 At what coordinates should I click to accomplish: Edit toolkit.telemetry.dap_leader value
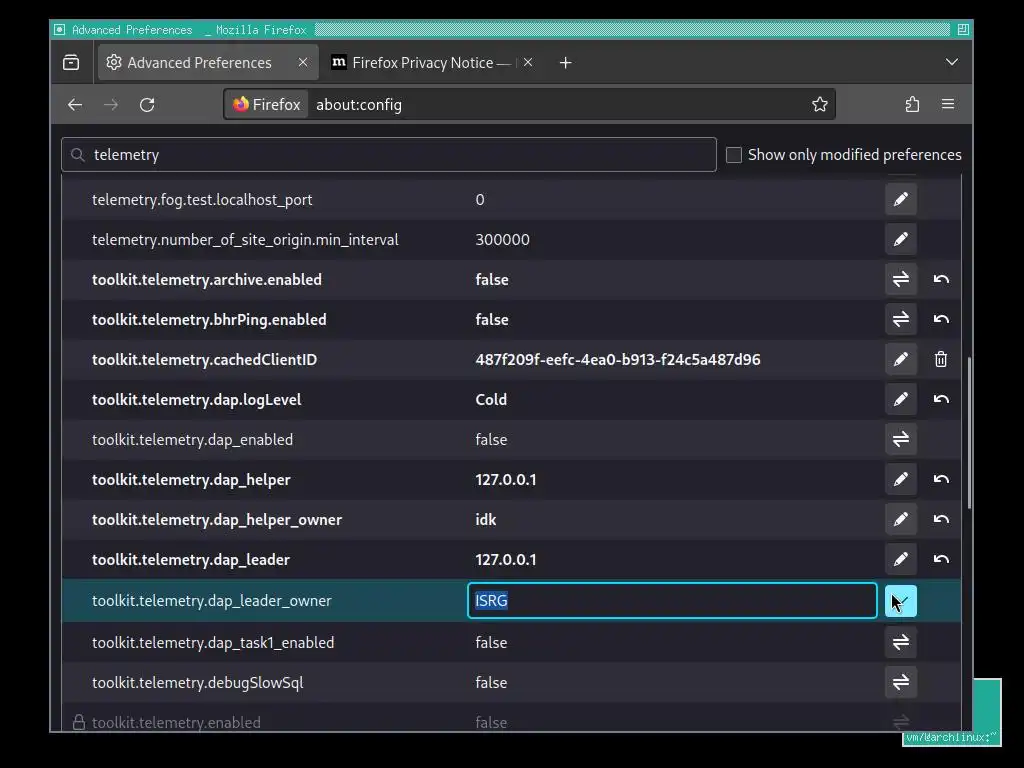pyautogui.click(x=901, y=559)
